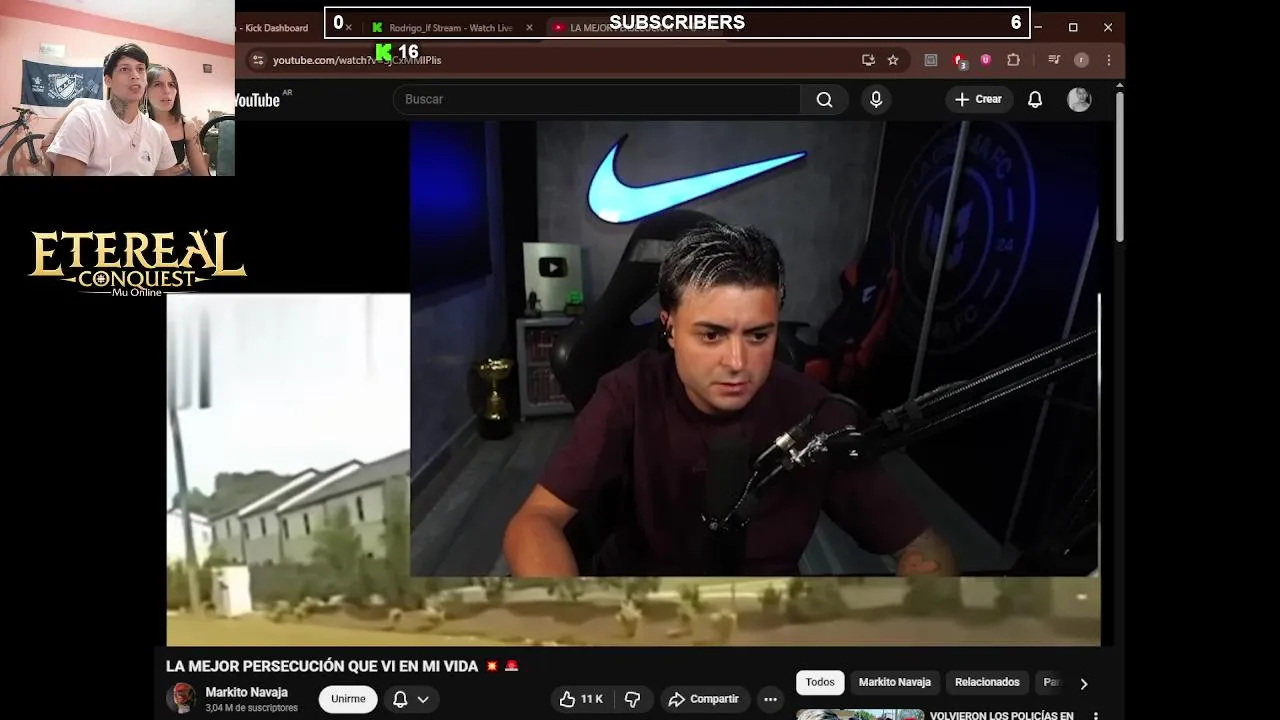This screenshot has width=1280, height=720.
Task: Select the Relacionados filter chip
Action: point(987,682)
